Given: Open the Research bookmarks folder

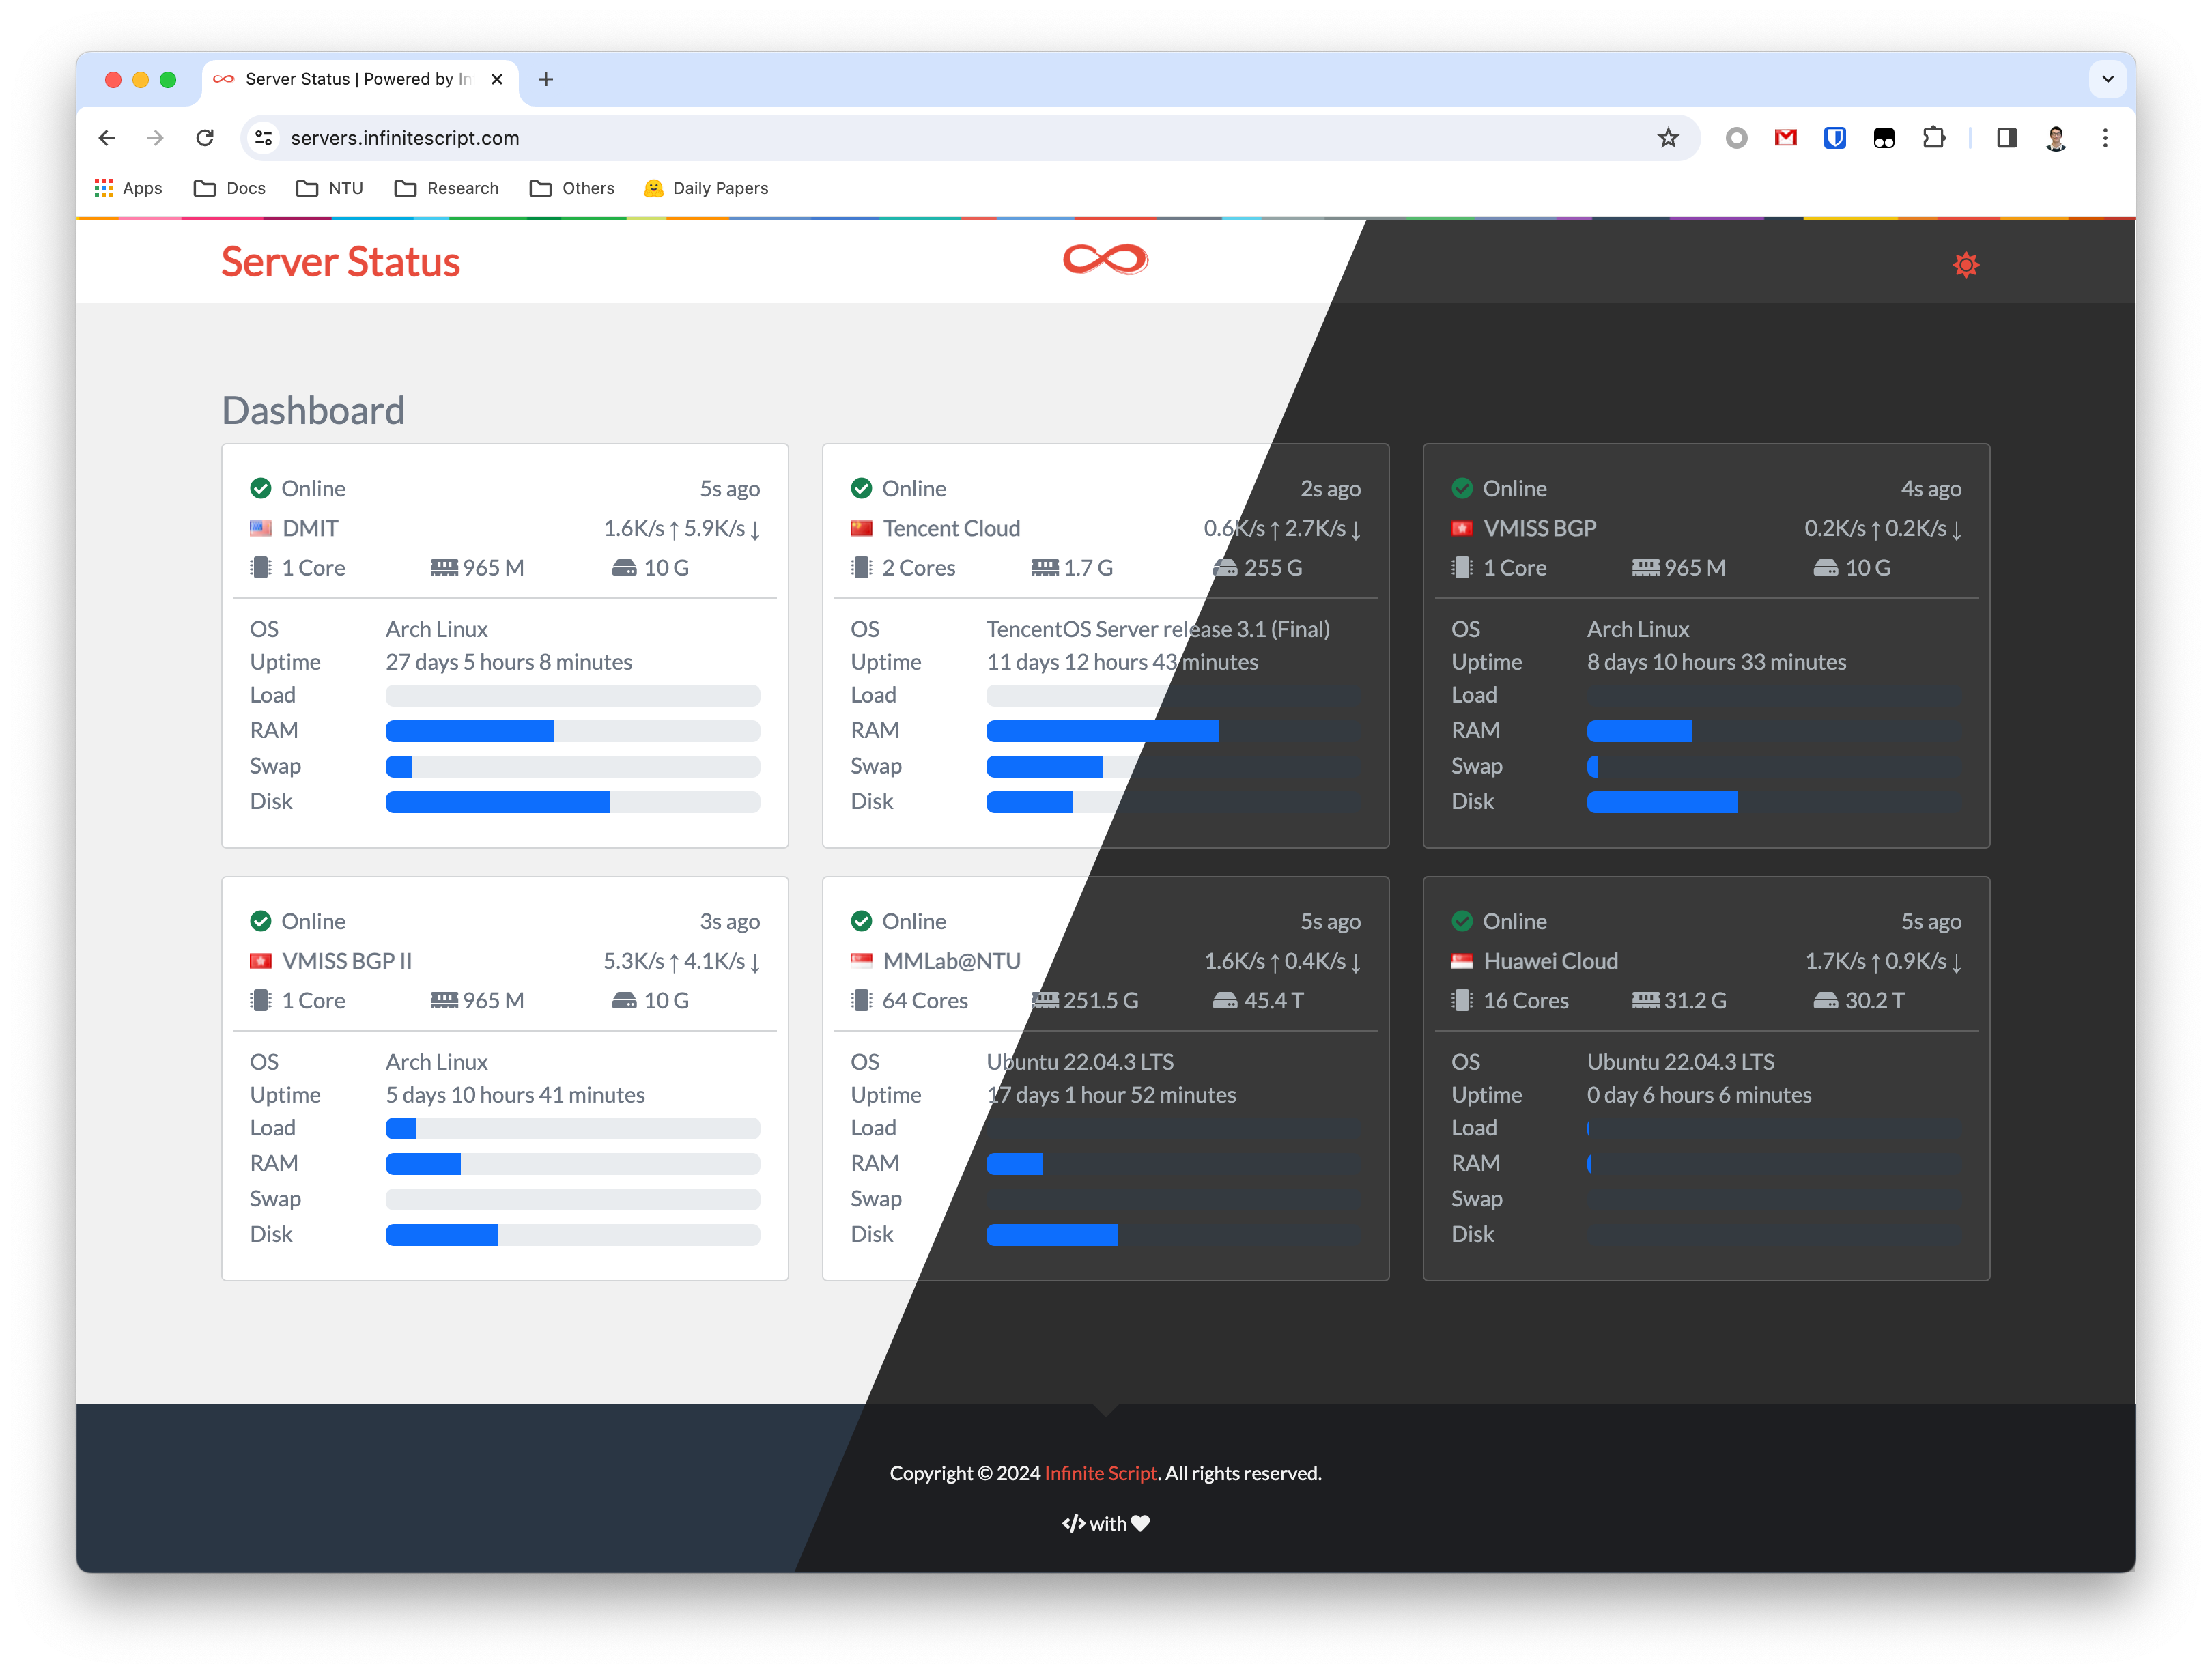Looking at the screenshot, I should (446, 188).
